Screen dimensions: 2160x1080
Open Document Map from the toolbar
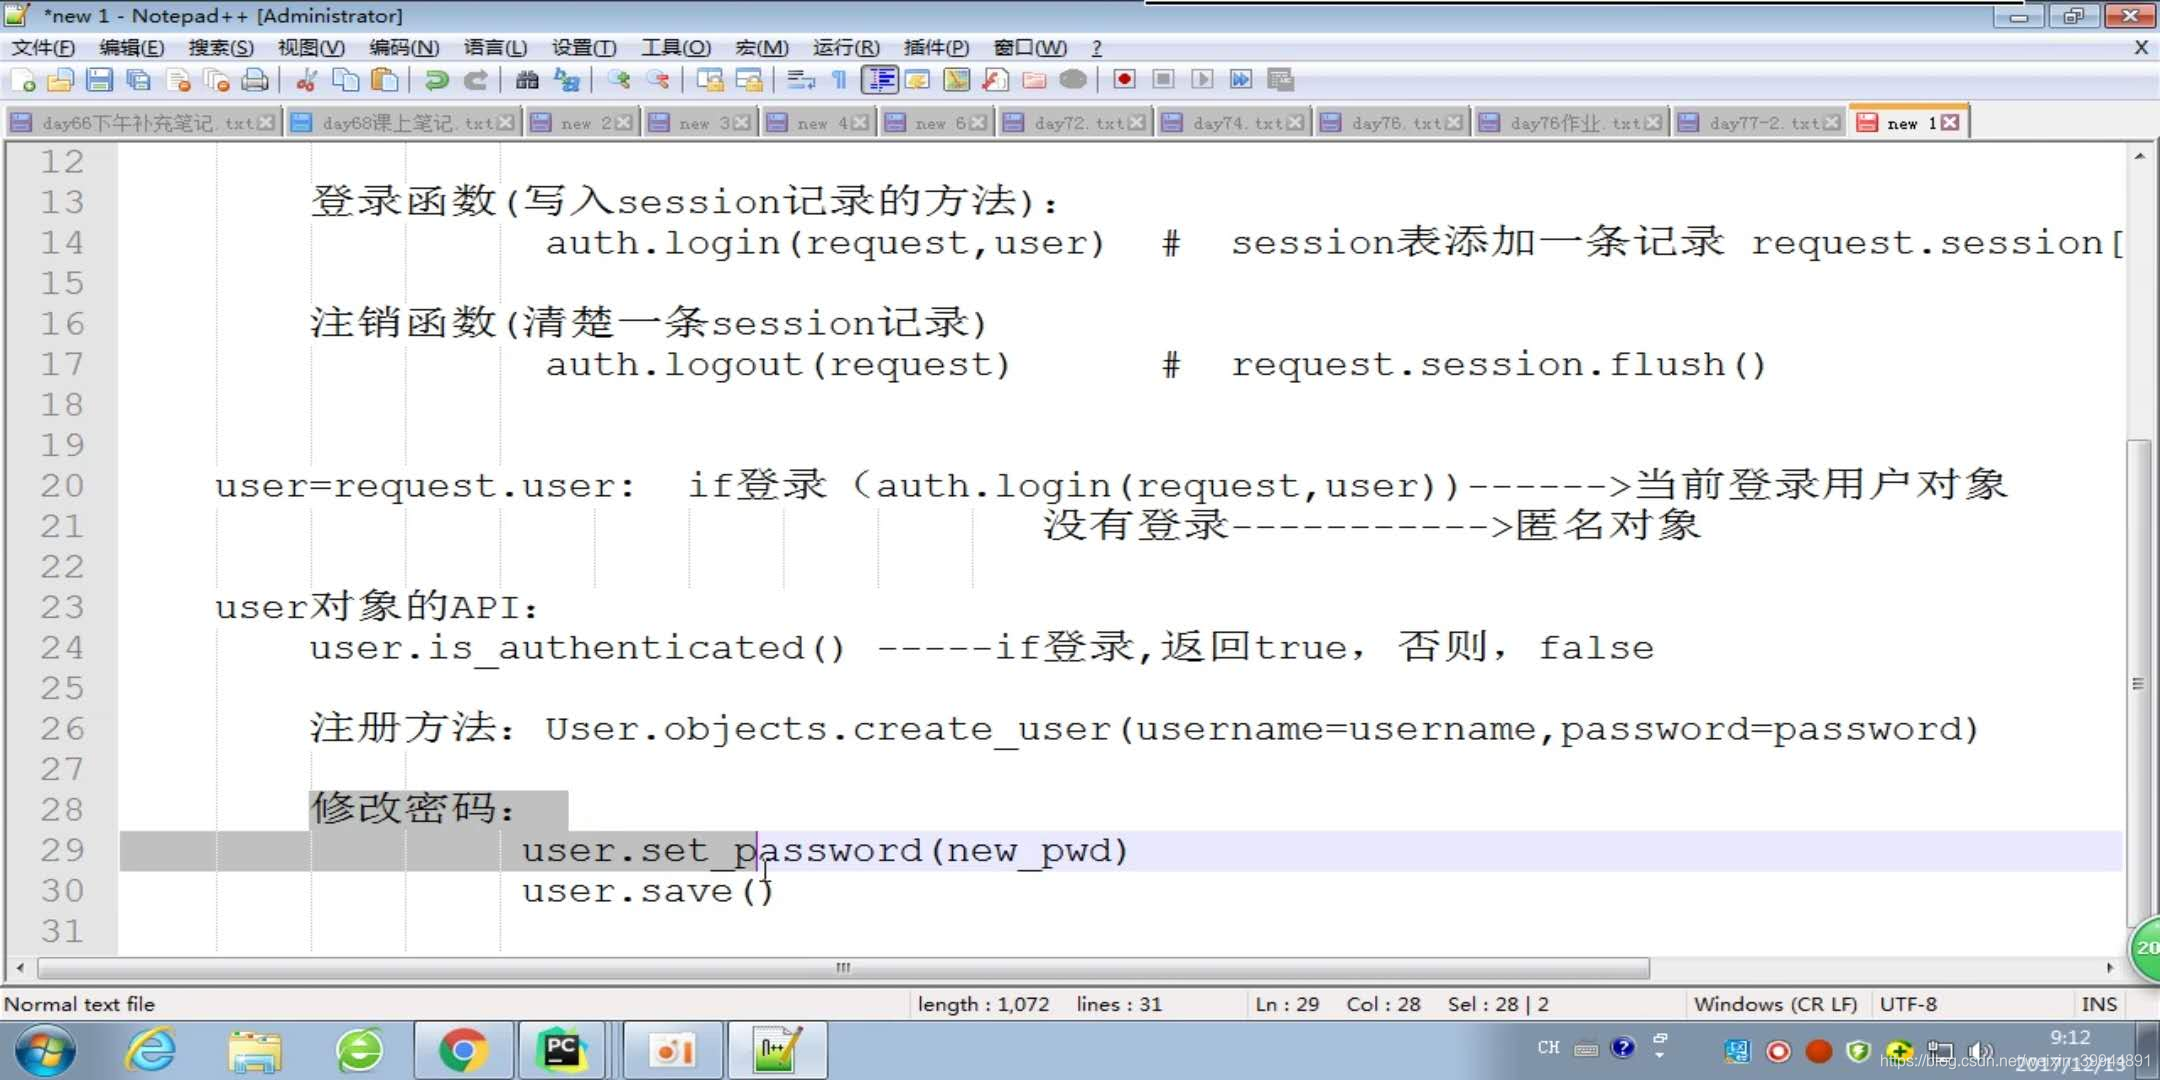pos(956,80)
